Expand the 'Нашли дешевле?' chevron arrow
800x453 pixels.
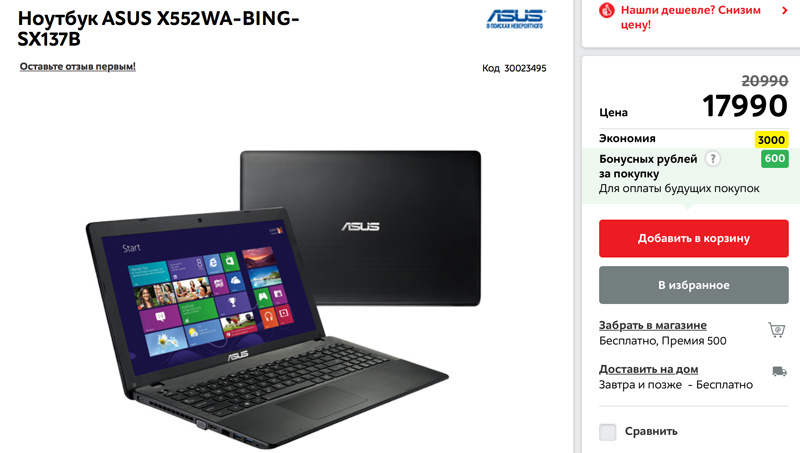[785, 10]
